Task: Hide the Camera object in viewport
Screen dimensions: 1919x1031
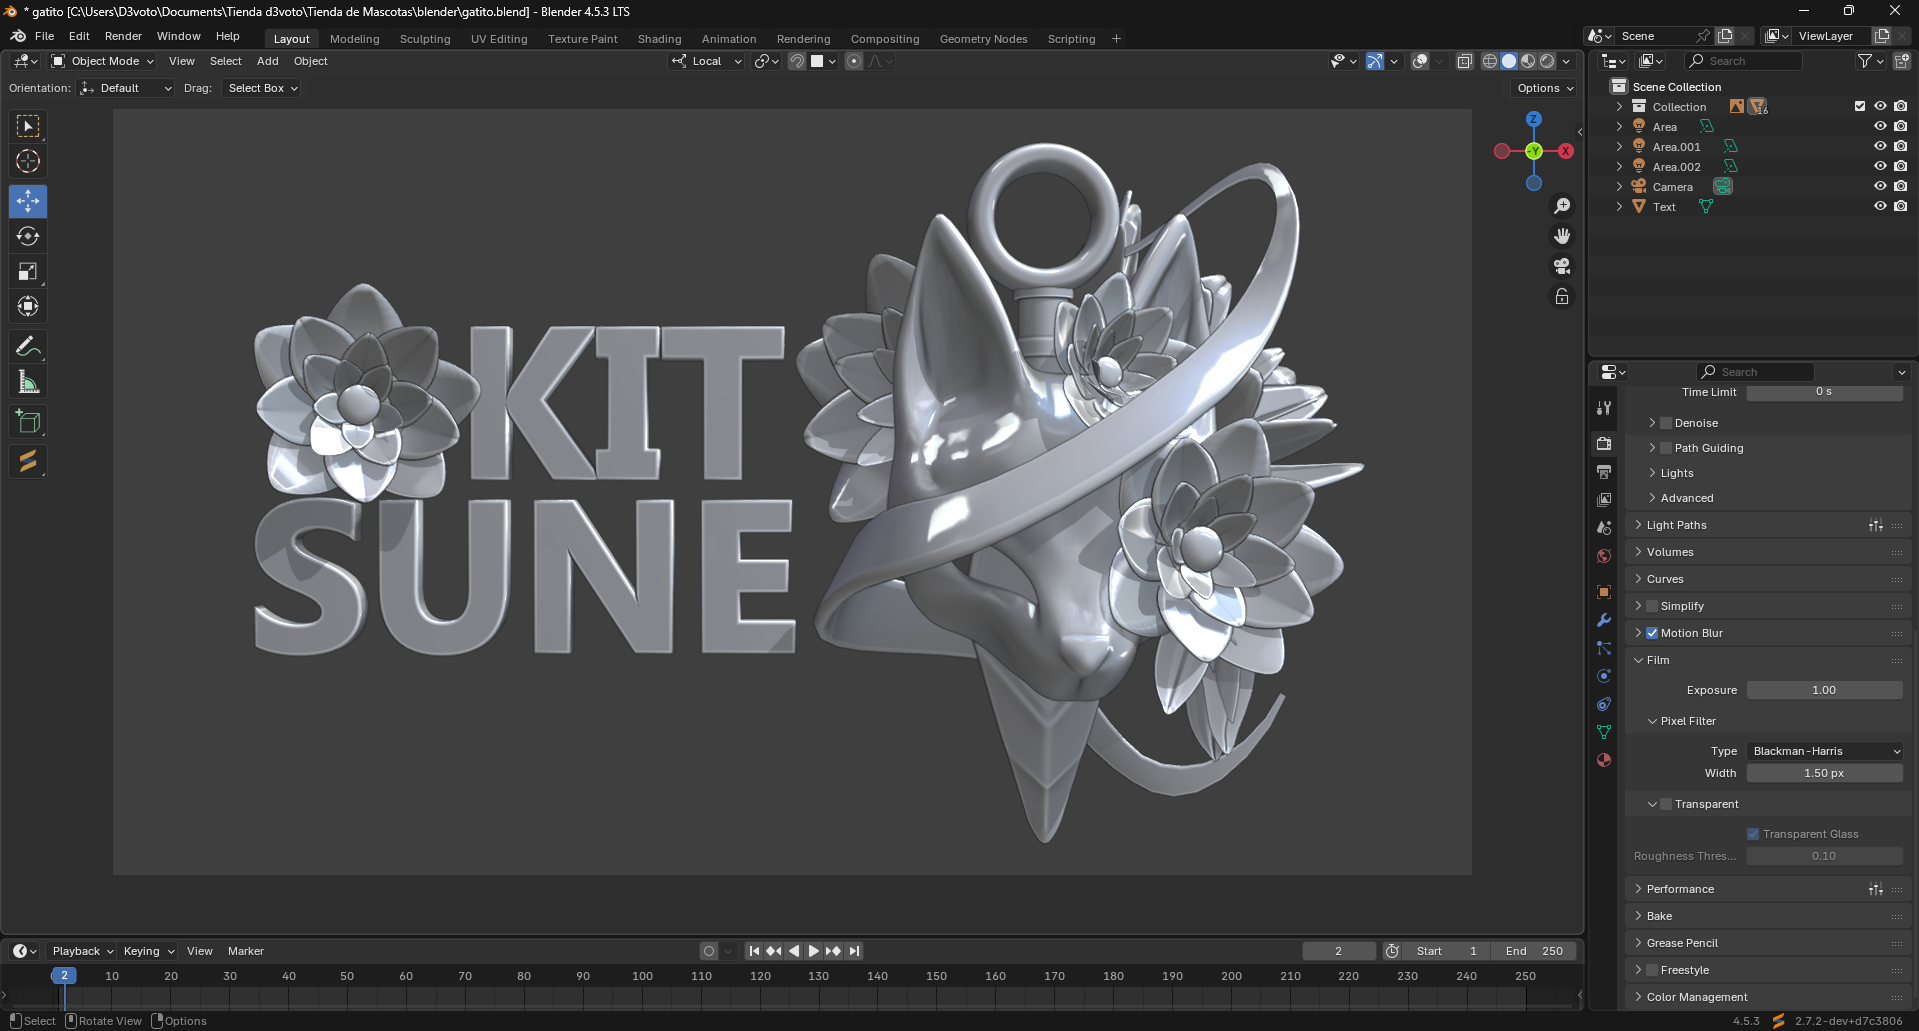Action: coord(1879,187)
